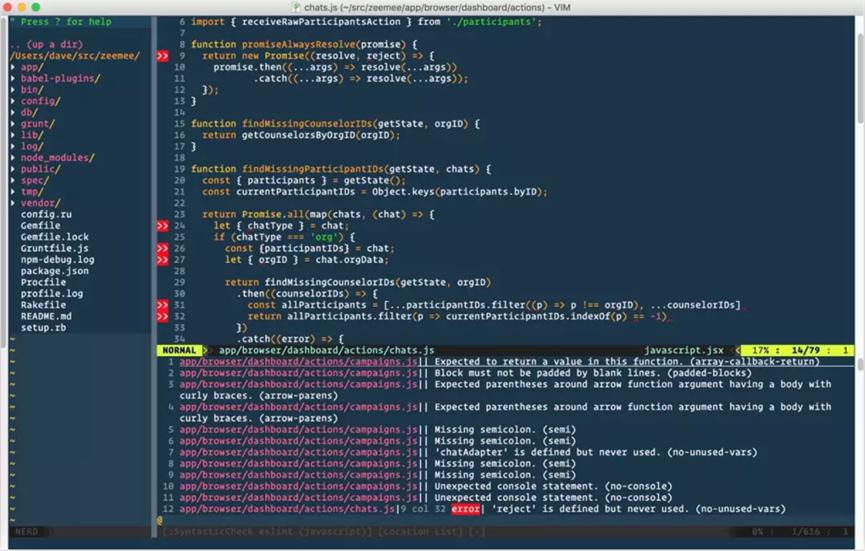Select README.md in the file tree
Screen dimensions: 865x551
[x=47, y=316]
